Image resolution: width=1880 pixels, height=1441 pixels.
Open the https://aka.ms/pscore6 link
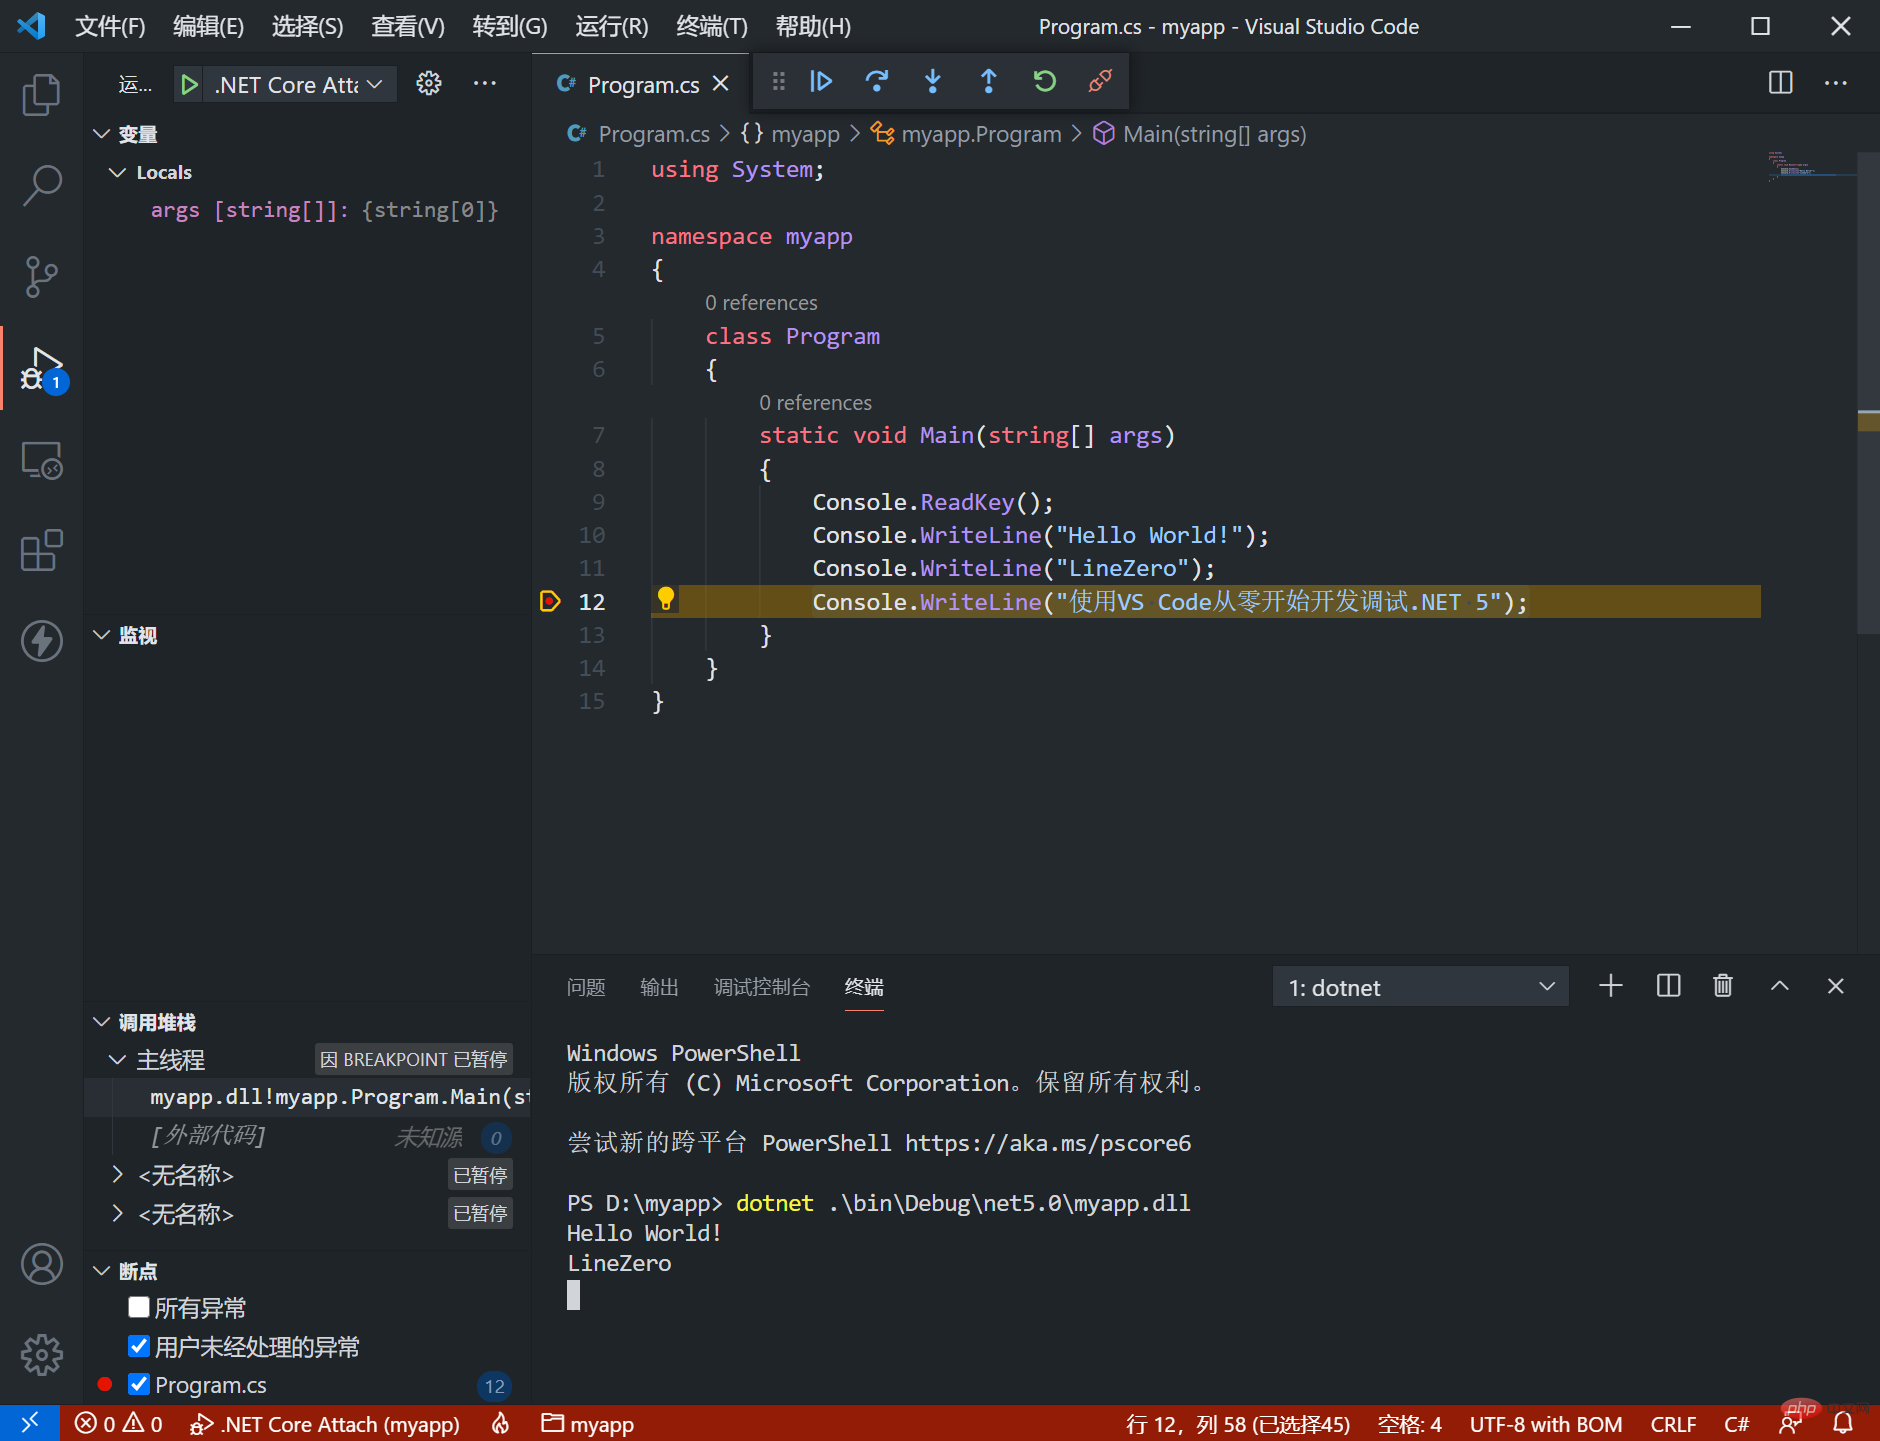pyautogui.click(x=1047, y=1143)
